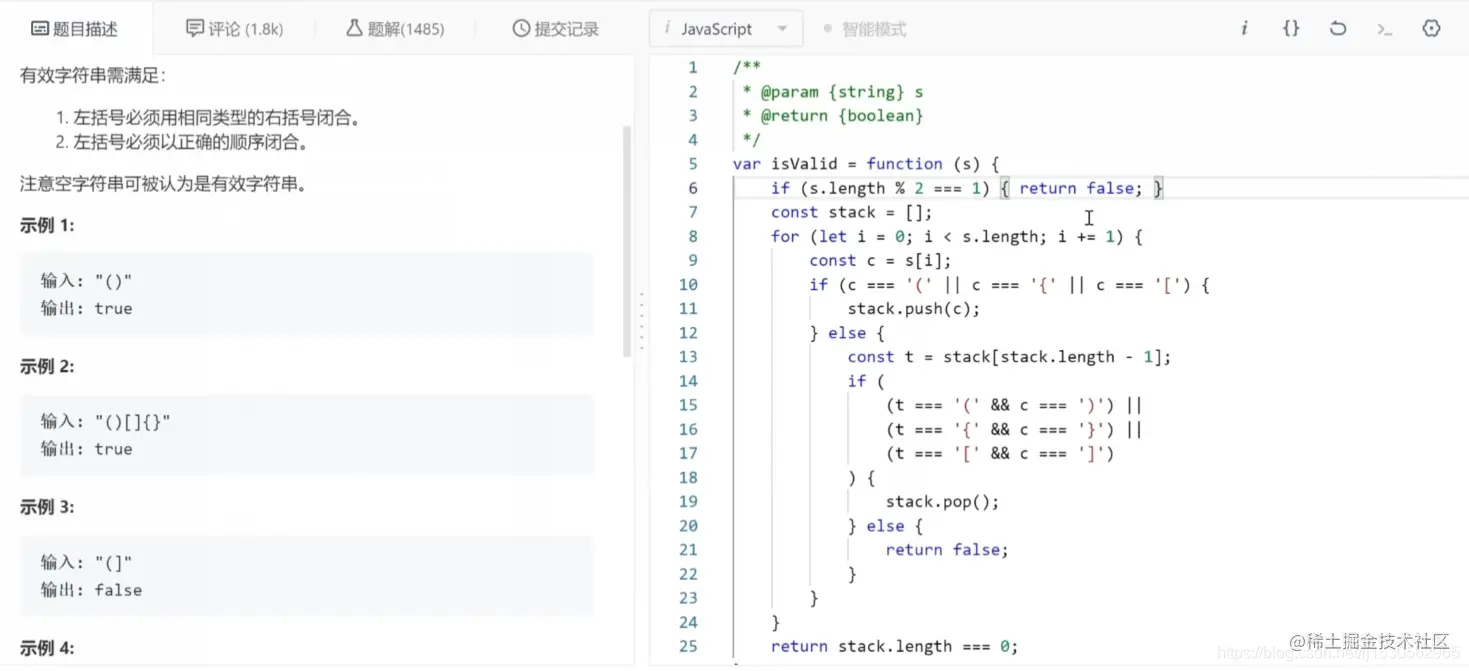Click on 'var isValid = function (s) {' line
Image resolution: width=1469 pixels, height=671 pixels.
coord(866,164)
